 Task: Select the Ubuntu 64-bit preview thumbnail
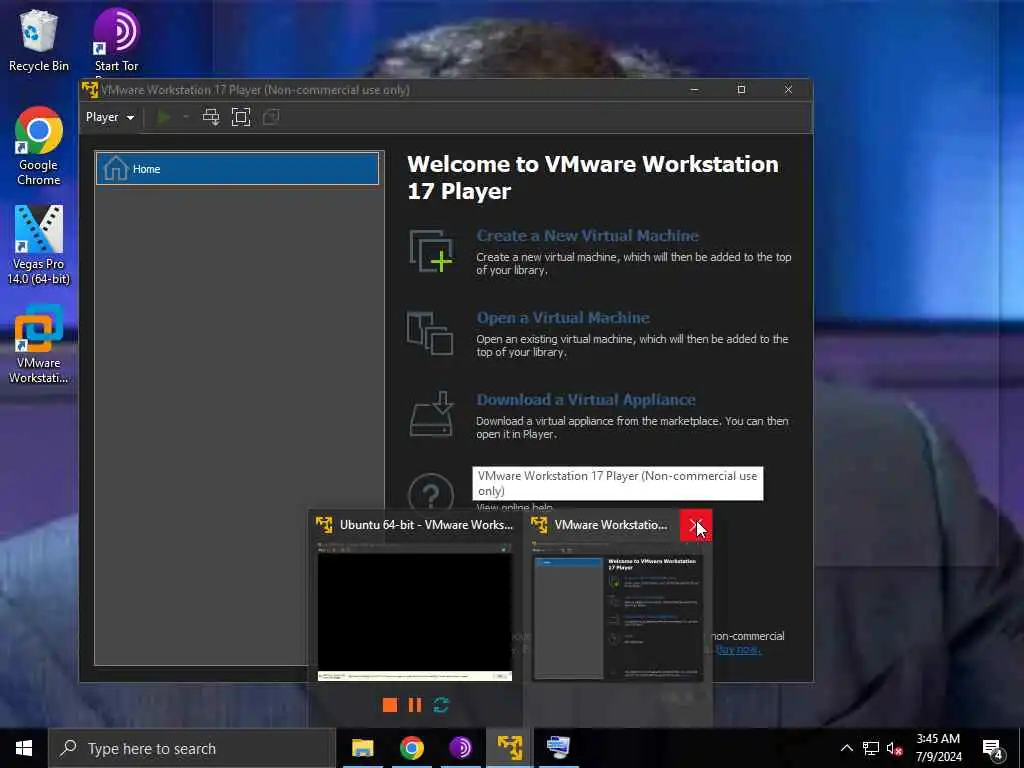tap(415, 611)
